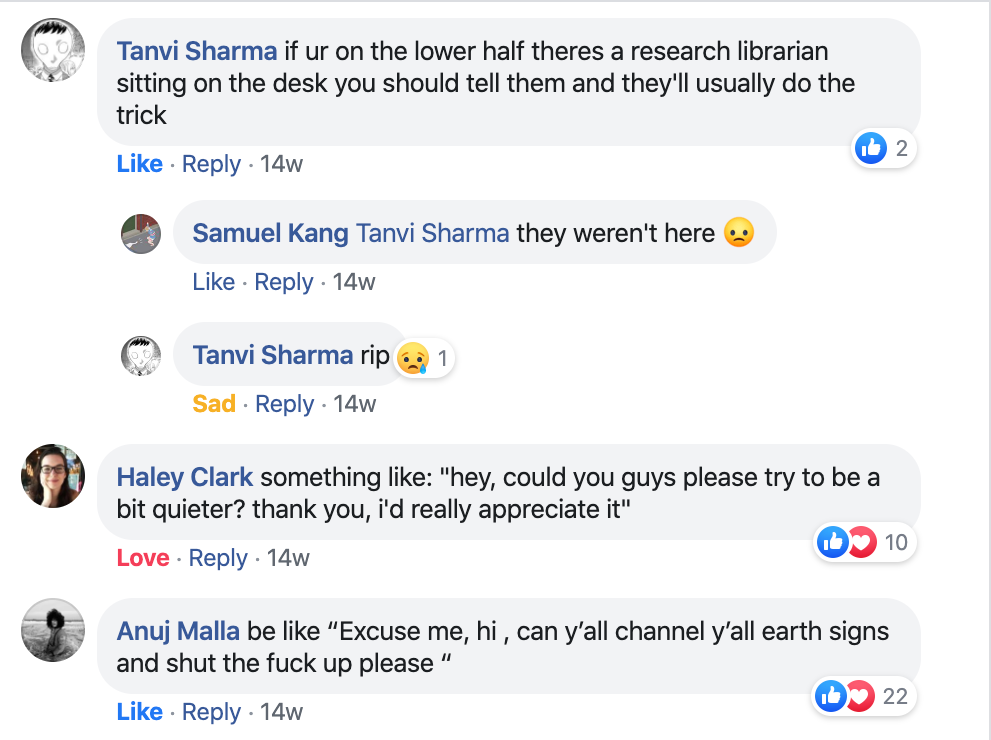Open the sad reaction badge on the rip comment
Image resolution: width=991 pixels, height=740 pixels.
tap(424, 357)
